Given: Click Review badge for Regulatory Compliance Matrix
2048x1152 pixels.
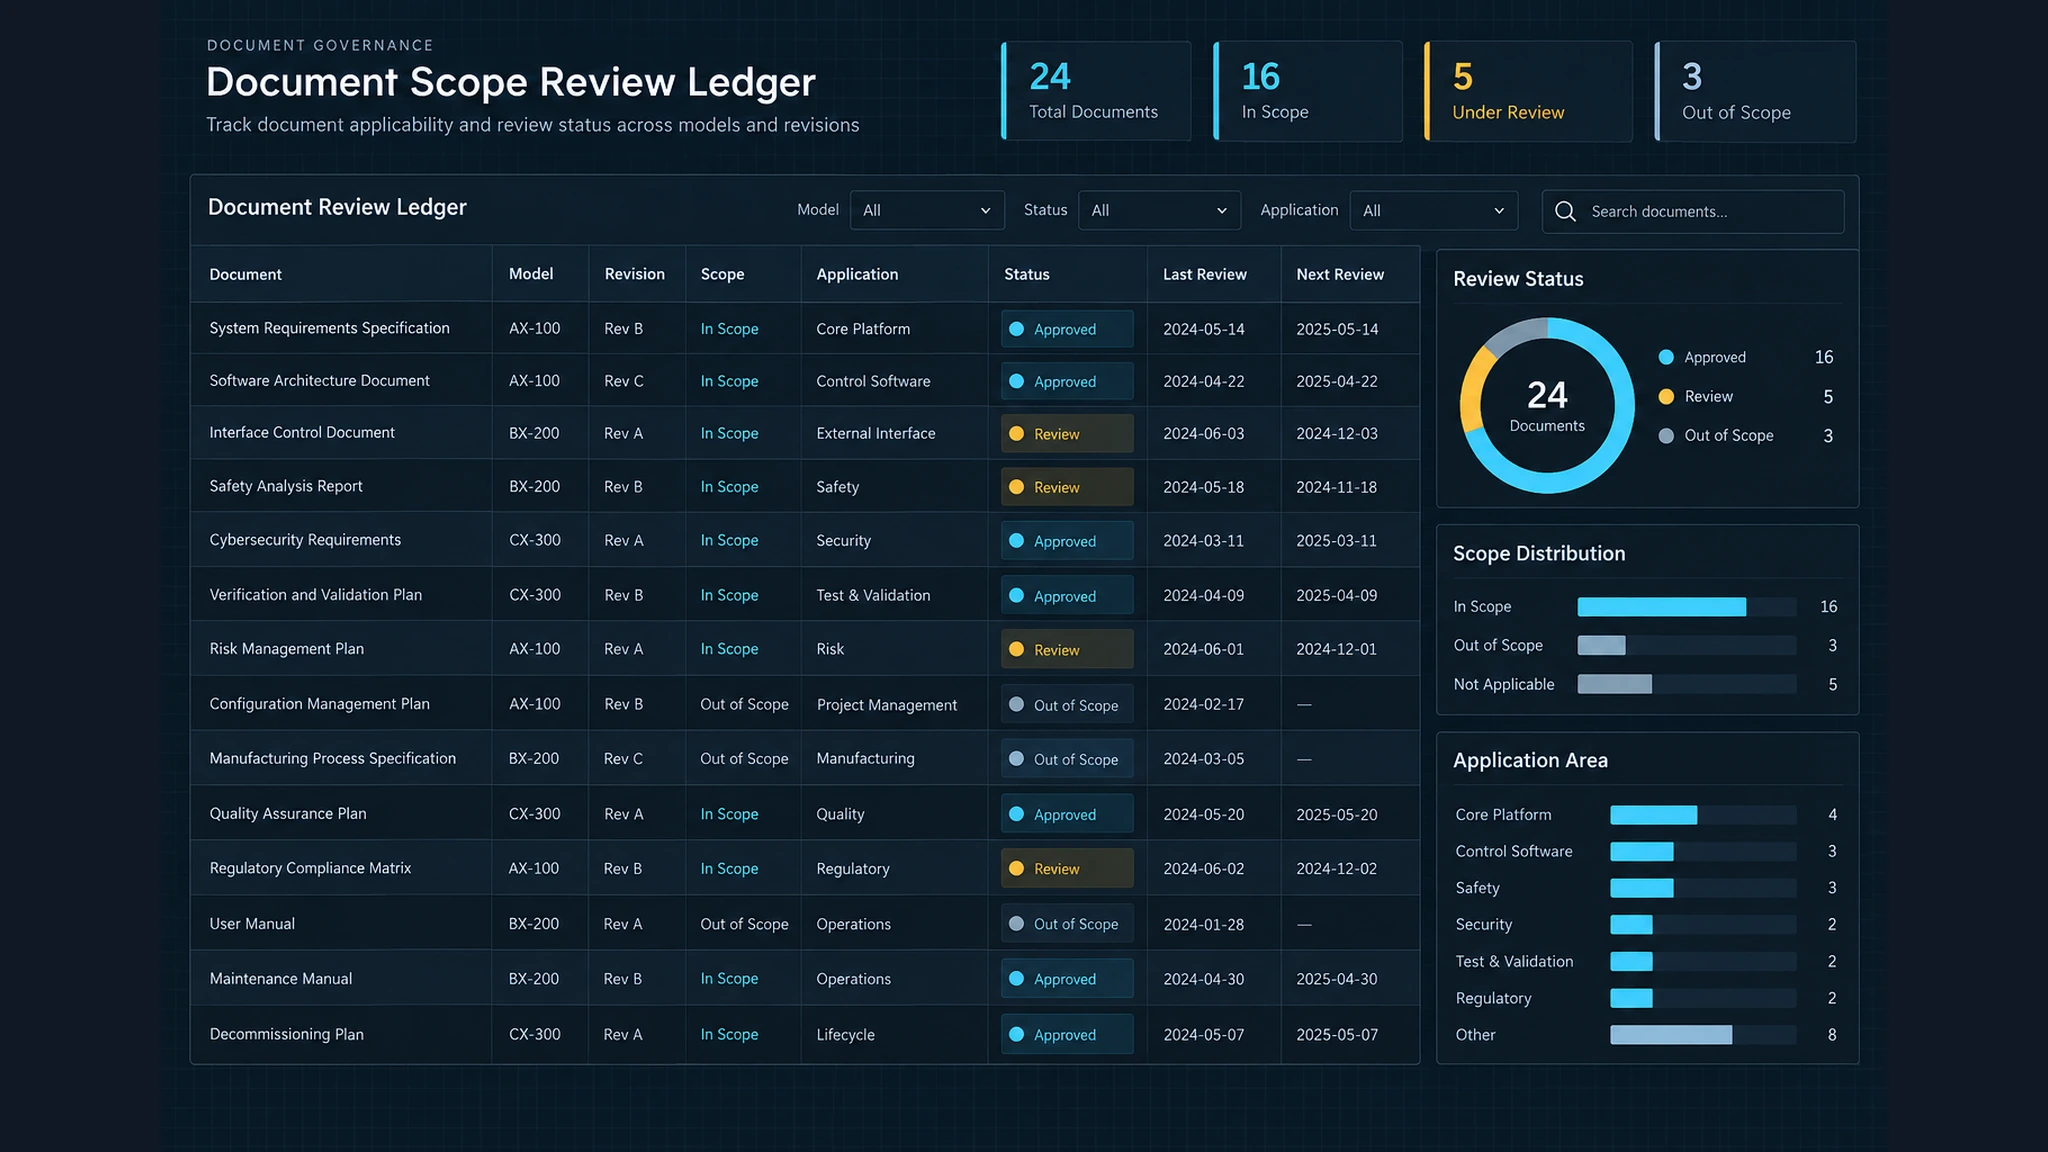Looking at the screenshot, I should coord(1067,868).
